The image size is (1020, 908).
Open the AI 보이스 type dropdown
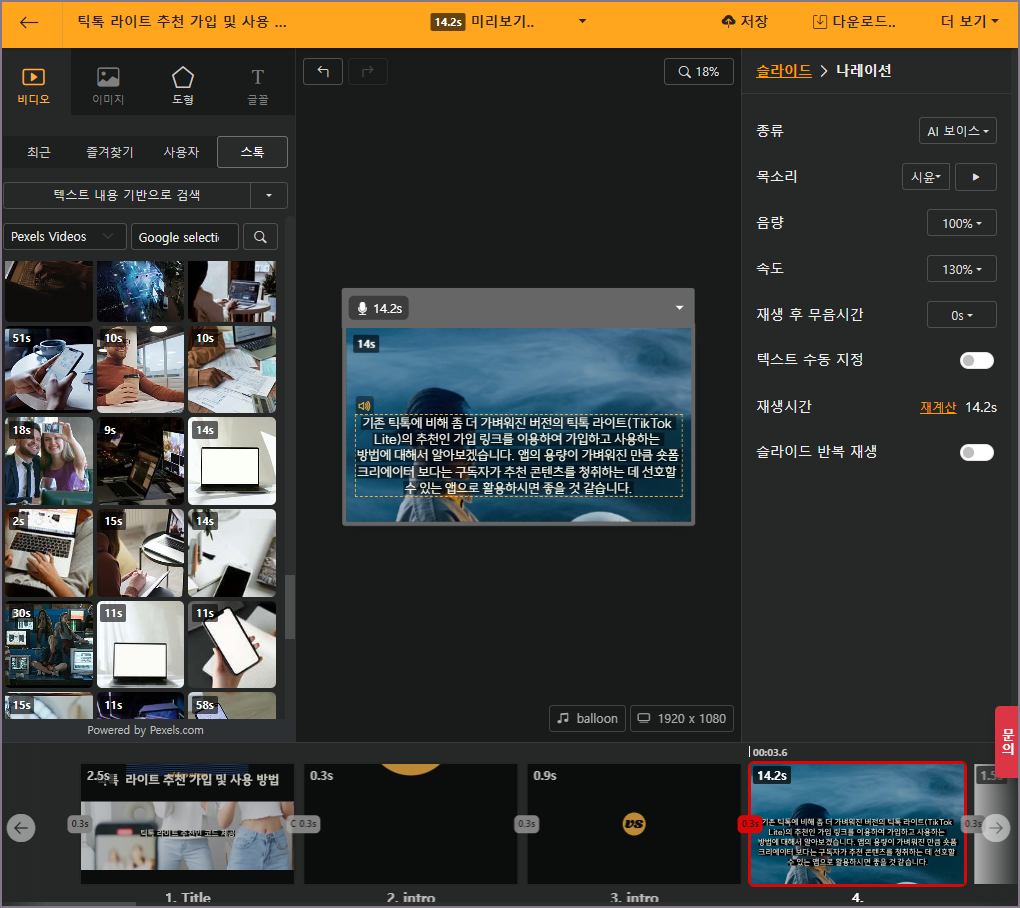957,130
